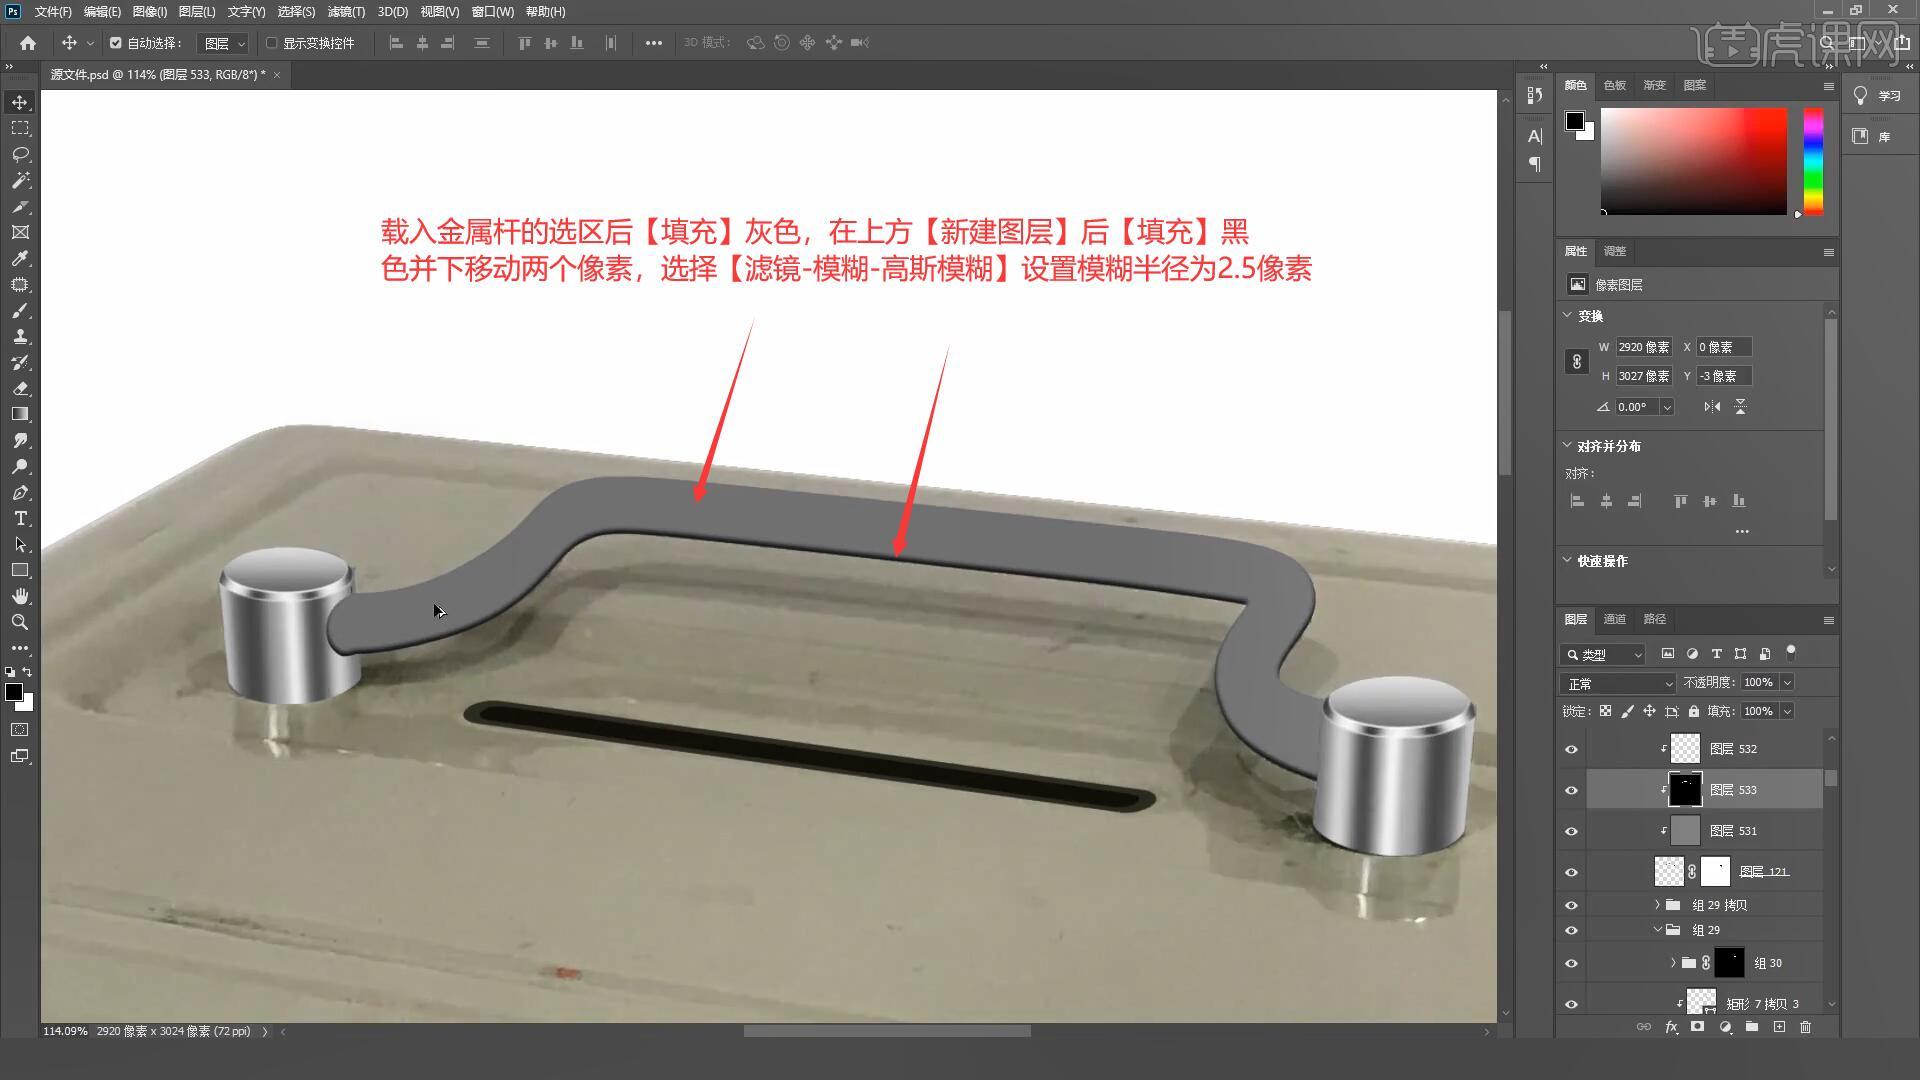Image resolution: width=1920 pixels, height=1080 pixels.
Task: Expand the 组 29 拷贝 group
Action: click(x=1657, y=905)
